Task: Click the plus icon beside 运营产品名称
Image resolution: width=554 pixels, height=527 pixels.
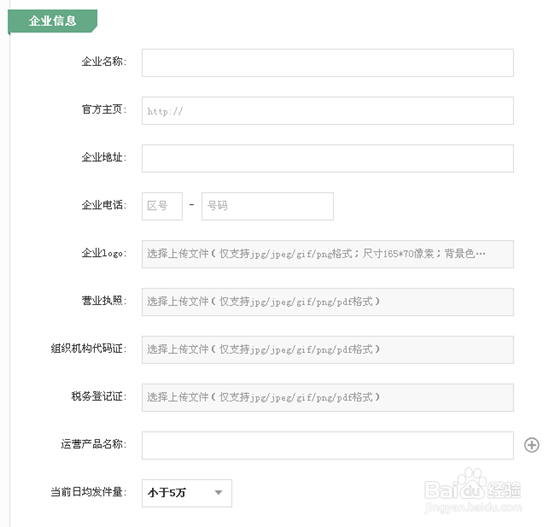Action: (x=531, y=445)
